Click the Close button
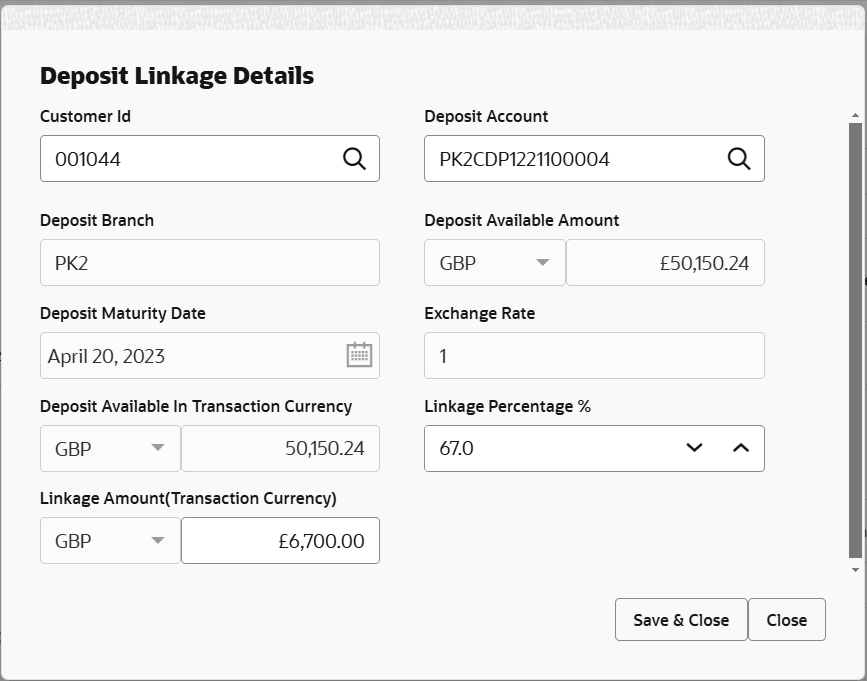867x681 pixels. click(787, 619)
